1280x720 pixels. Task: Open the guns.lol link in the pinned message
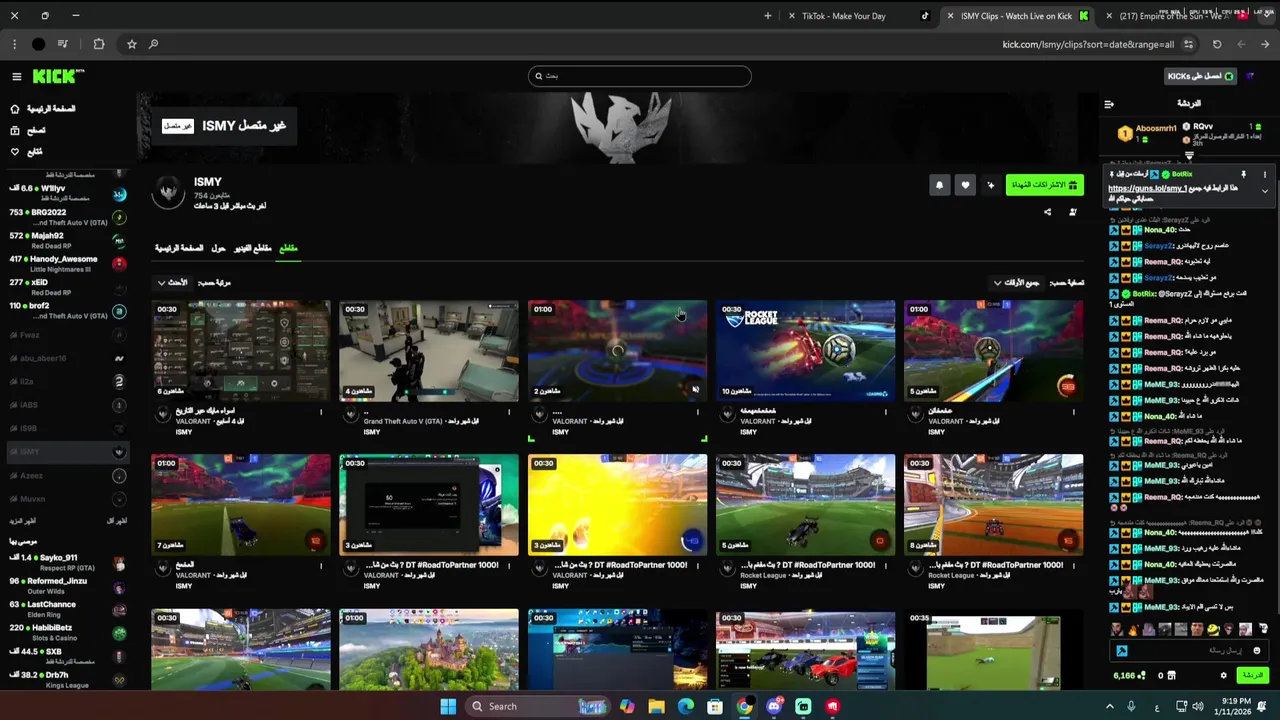point(1147,189)
